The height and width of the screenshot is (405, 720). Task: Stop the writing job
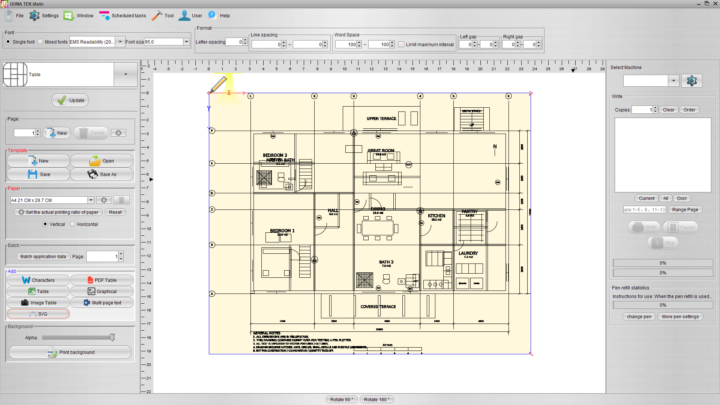663,243
